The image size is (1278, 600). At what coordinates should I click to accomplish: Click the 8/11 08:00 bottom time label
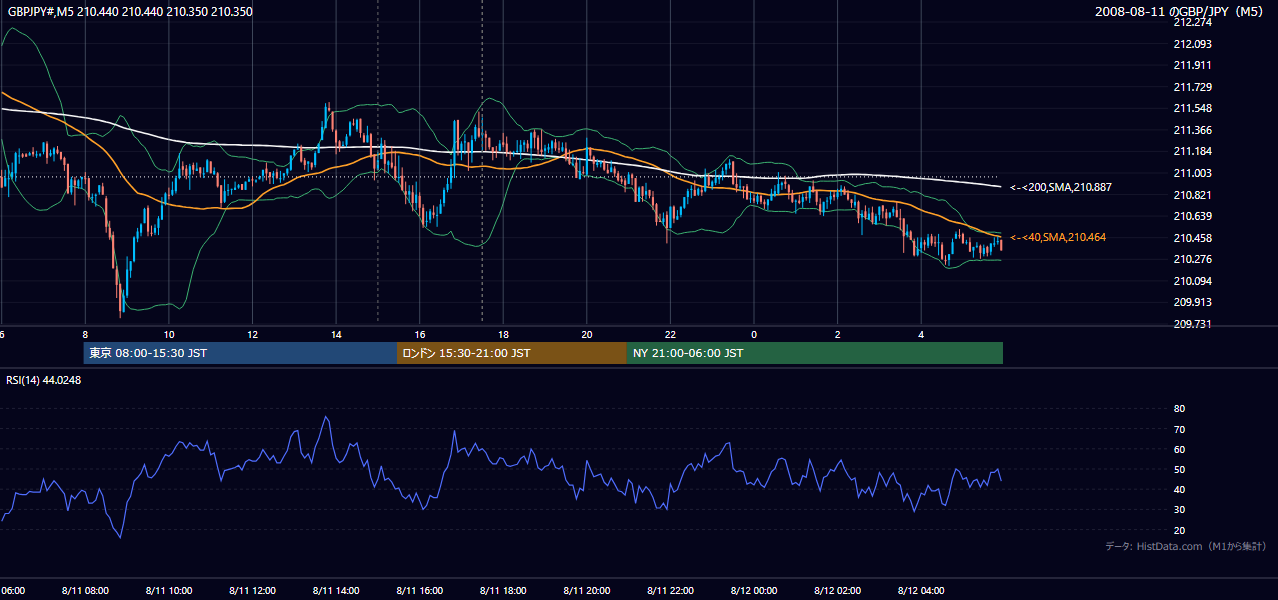(84, 590)
